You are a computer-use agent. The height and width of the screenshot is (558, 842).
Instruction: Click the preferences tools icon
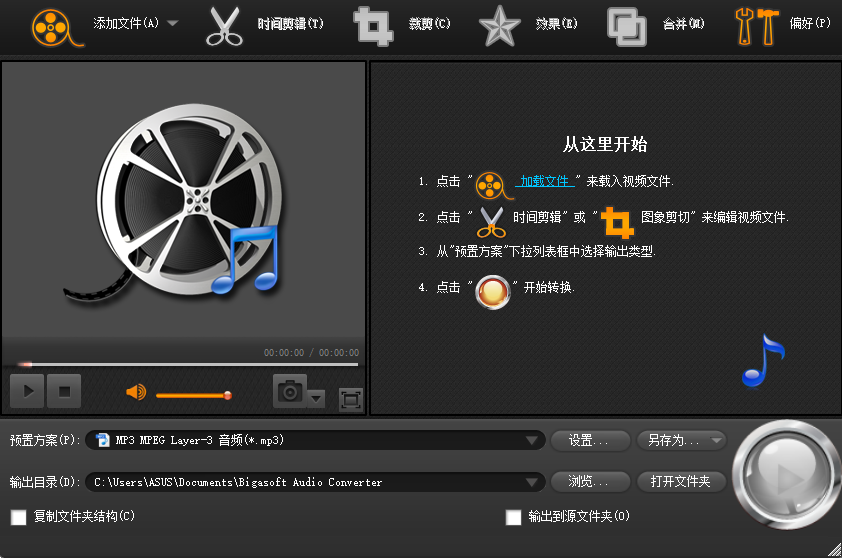[757, 26]
